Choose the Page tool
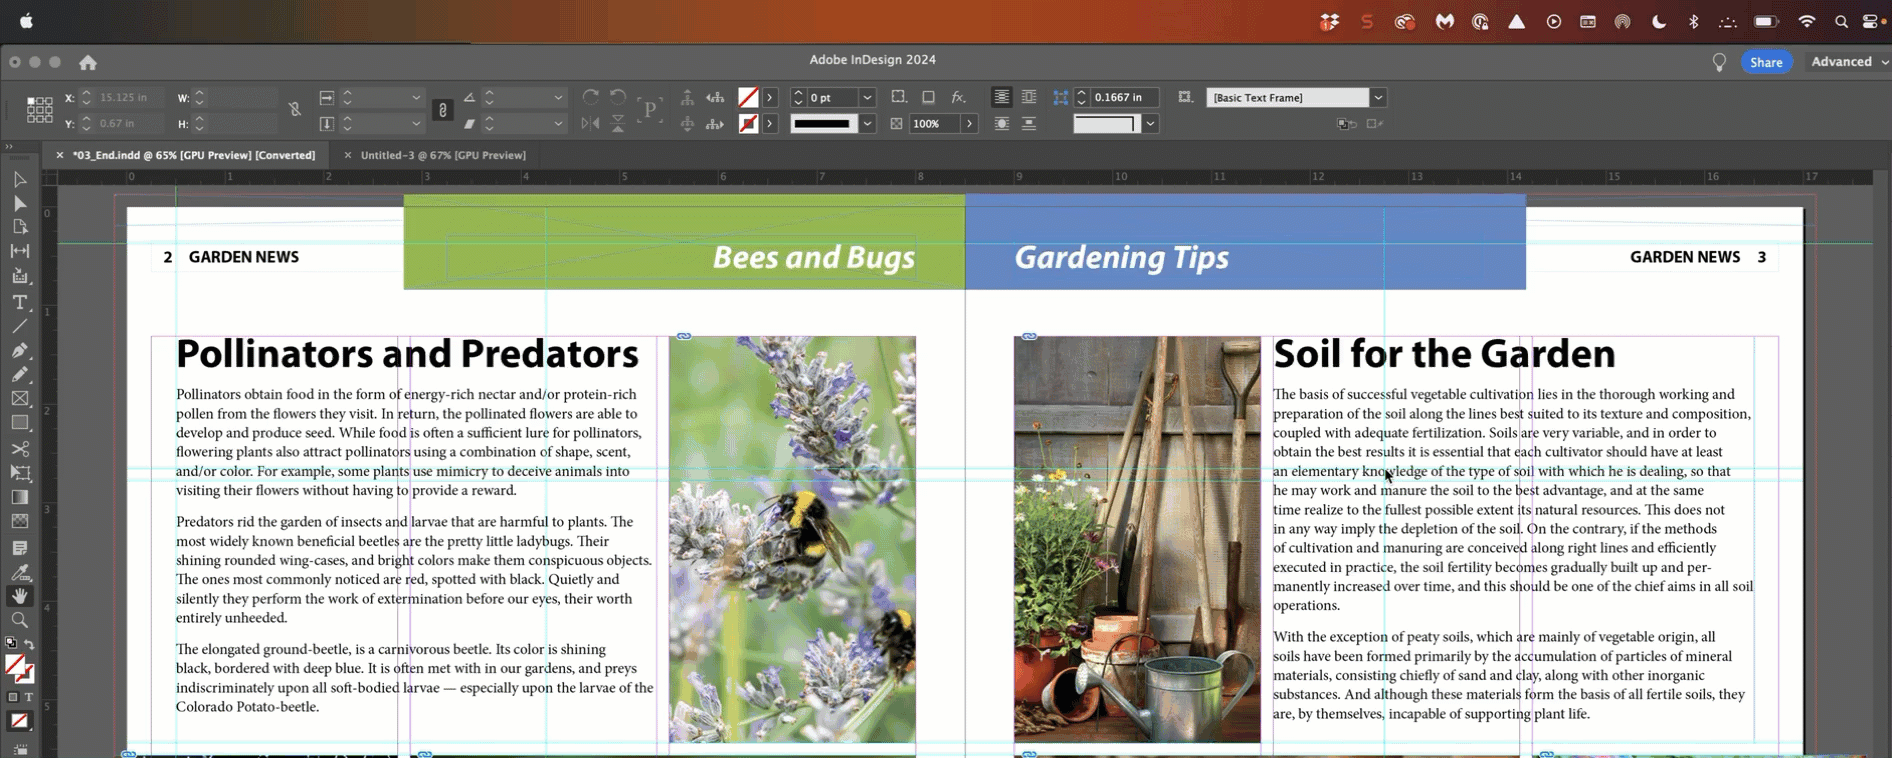 19,227
